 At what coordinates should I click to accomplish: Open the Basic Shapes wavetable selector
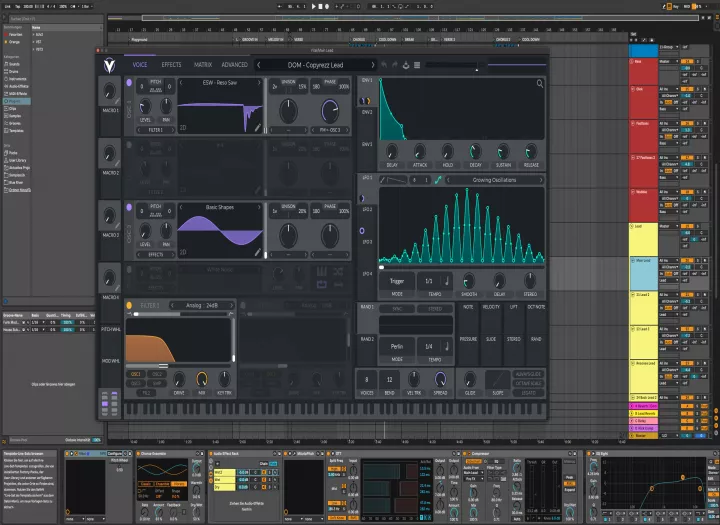[x=219, y=207]
